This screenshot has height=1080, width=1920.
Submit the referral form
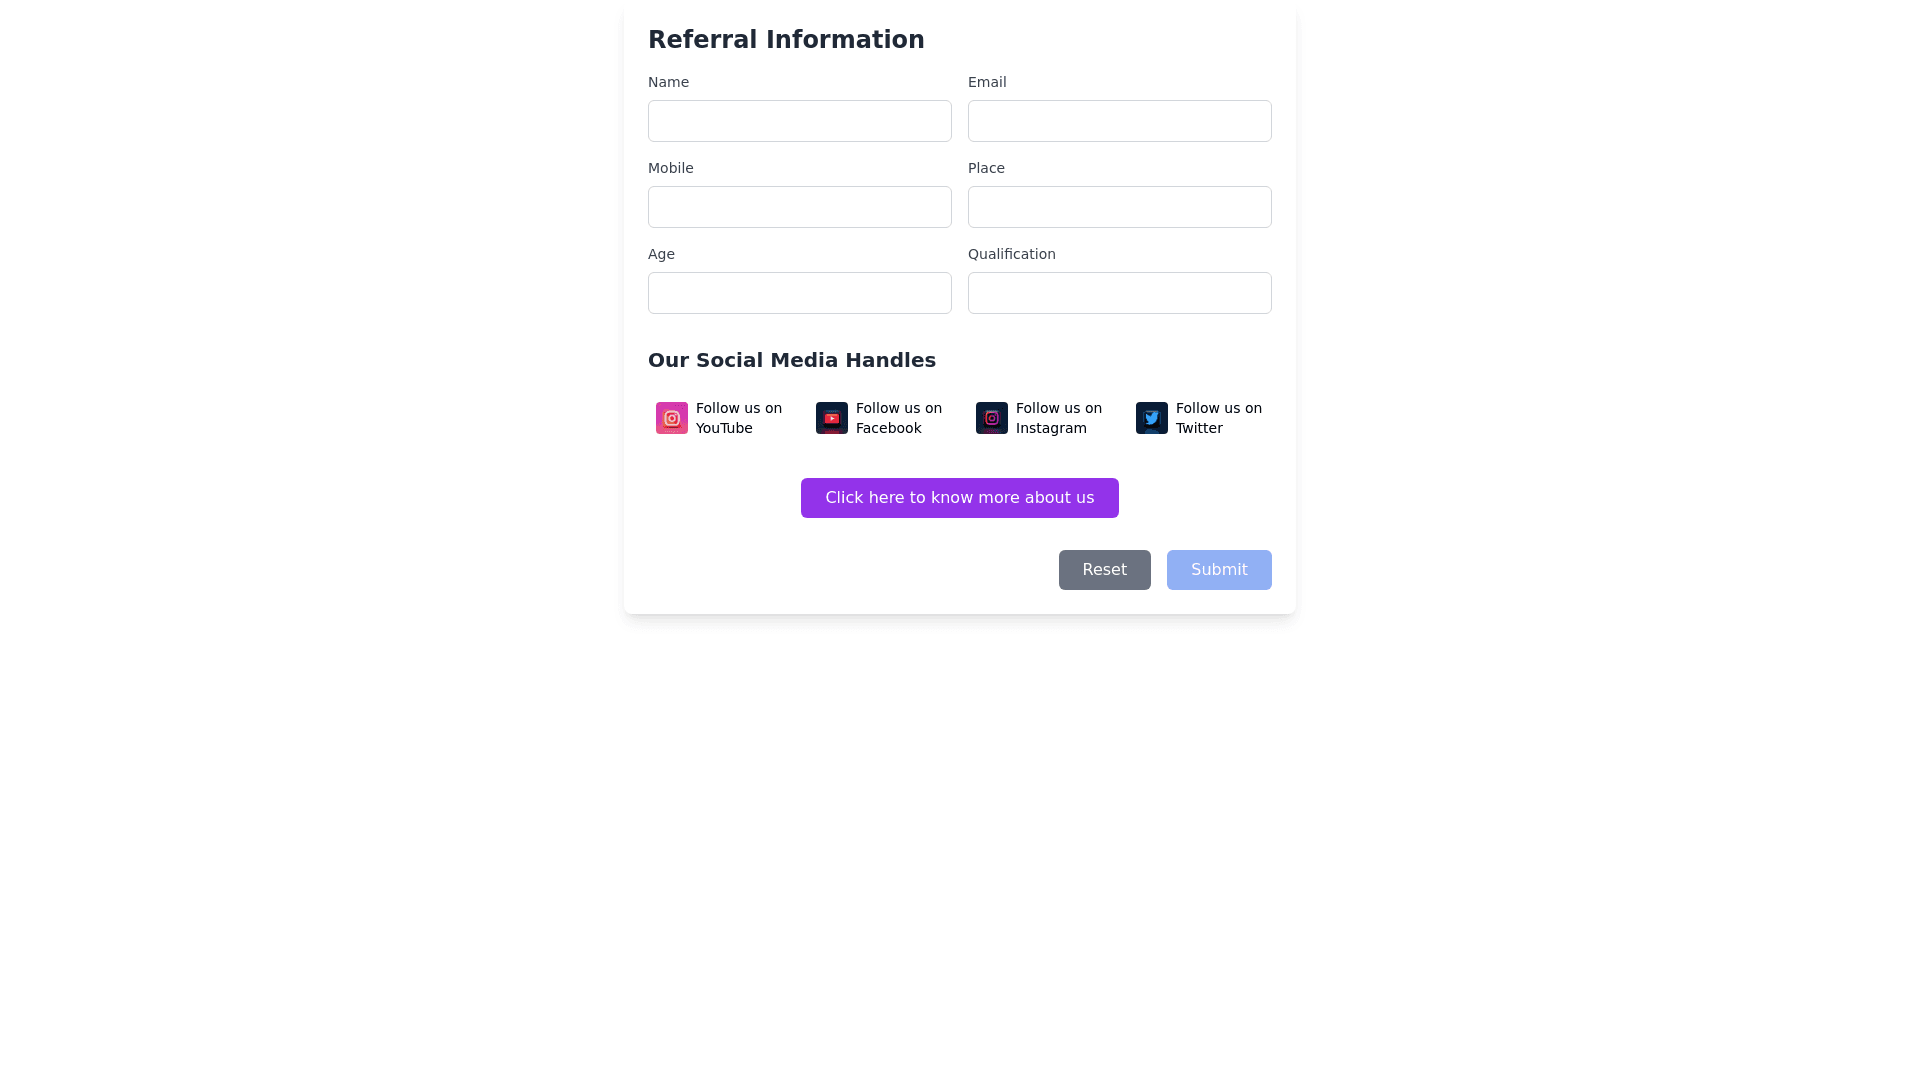pyautogui.click(x=1219, y=570)
